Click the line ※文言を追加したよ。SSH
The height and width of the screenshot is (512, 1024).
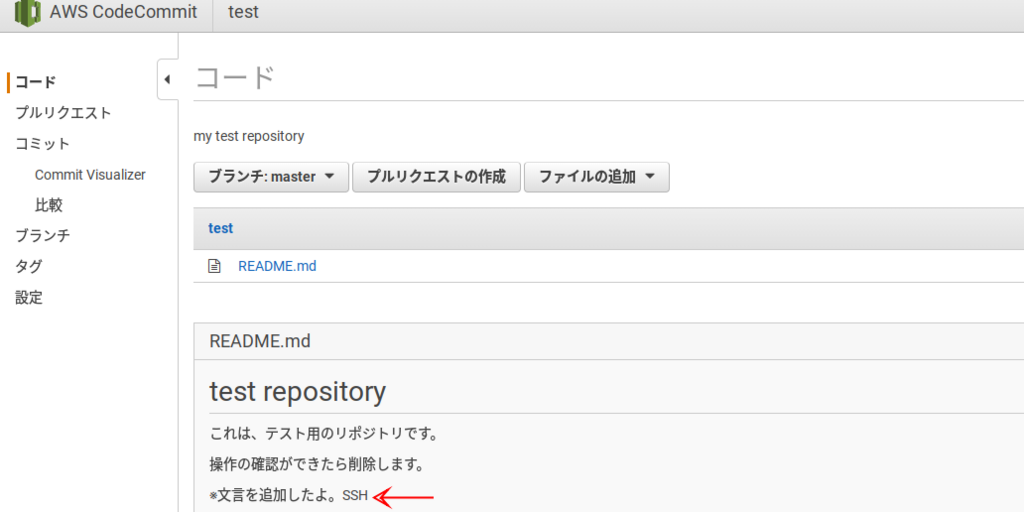(x=289, y=496)
